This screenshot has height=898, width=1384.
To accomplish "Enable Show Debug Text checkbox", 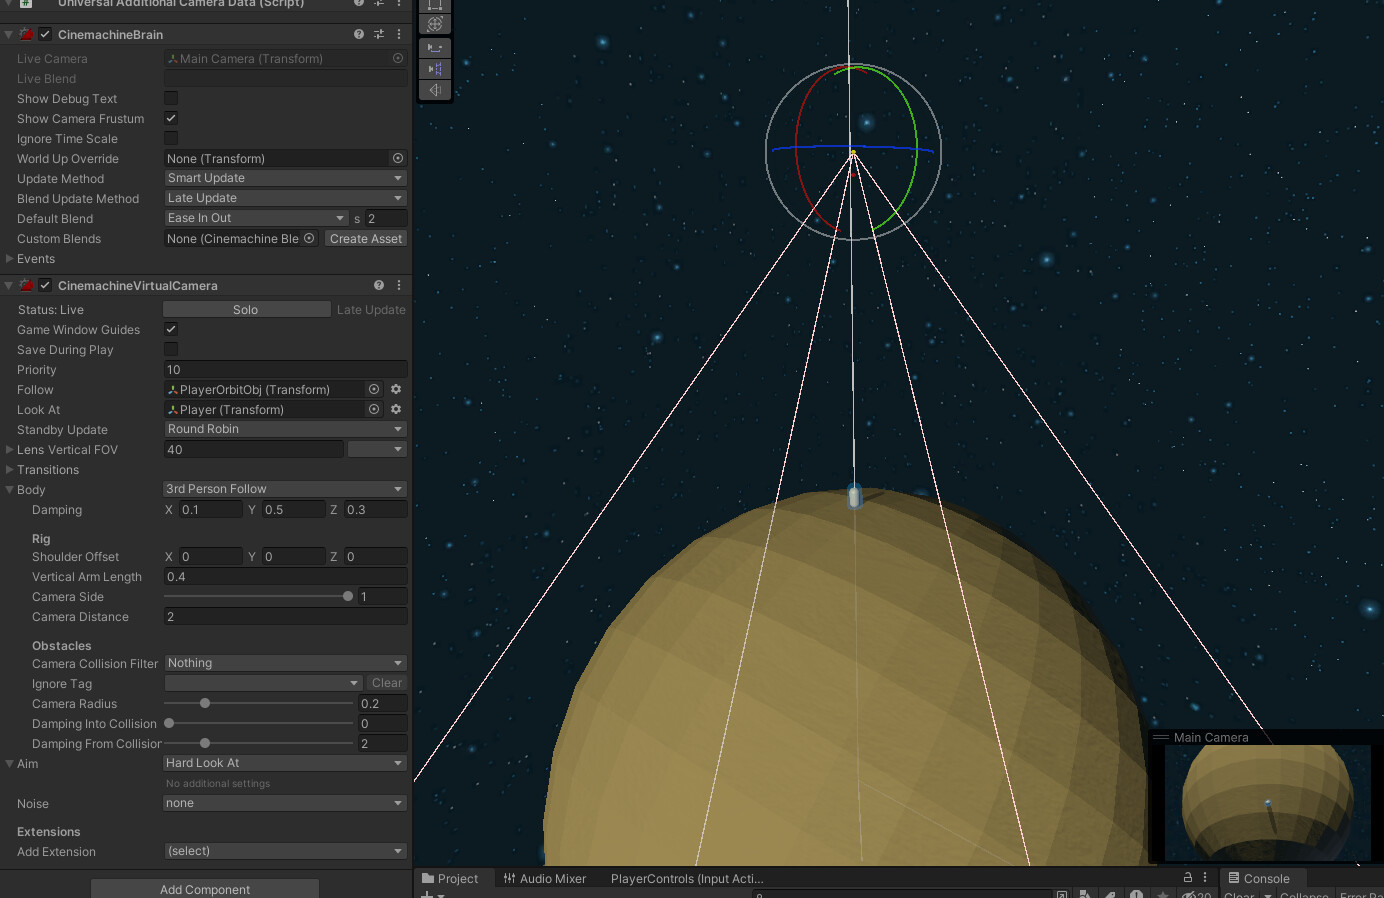I will (171, 98).
